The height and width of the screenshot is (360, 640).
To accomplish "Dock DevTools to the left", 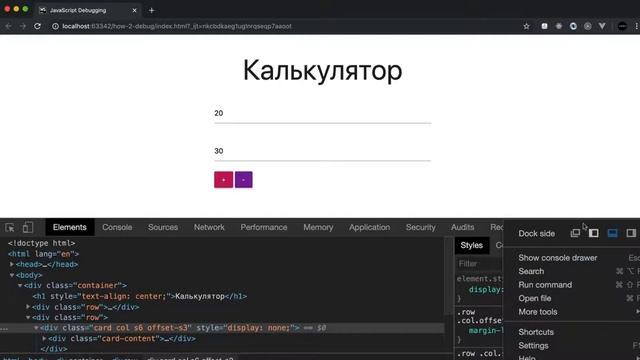I will tap(593, 233).
